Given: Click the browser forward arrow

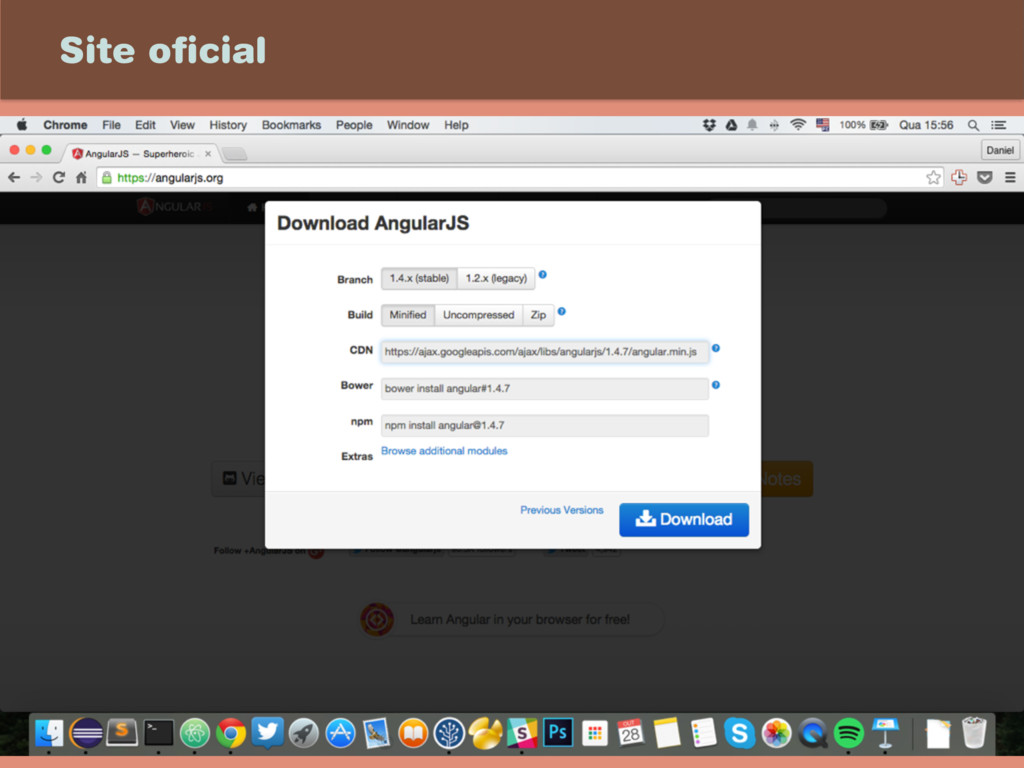Looking at the screenshot, I should pyautogui.click(x=36, y=177).
